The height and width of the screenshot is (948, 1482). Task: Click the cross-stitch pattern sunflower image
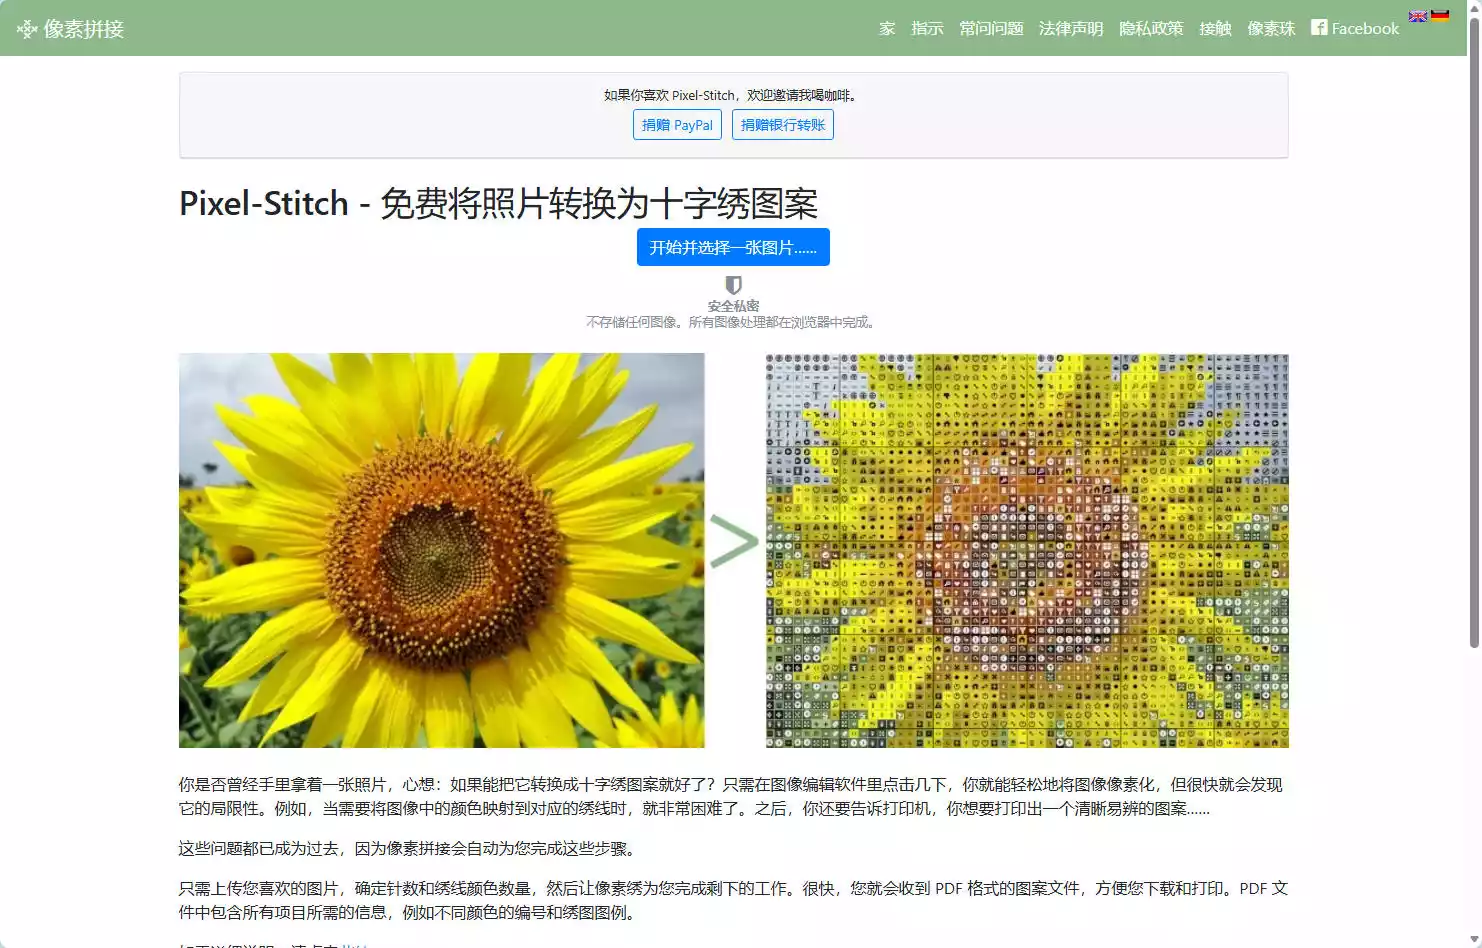pyautogui.click(x=1027, y=550)
